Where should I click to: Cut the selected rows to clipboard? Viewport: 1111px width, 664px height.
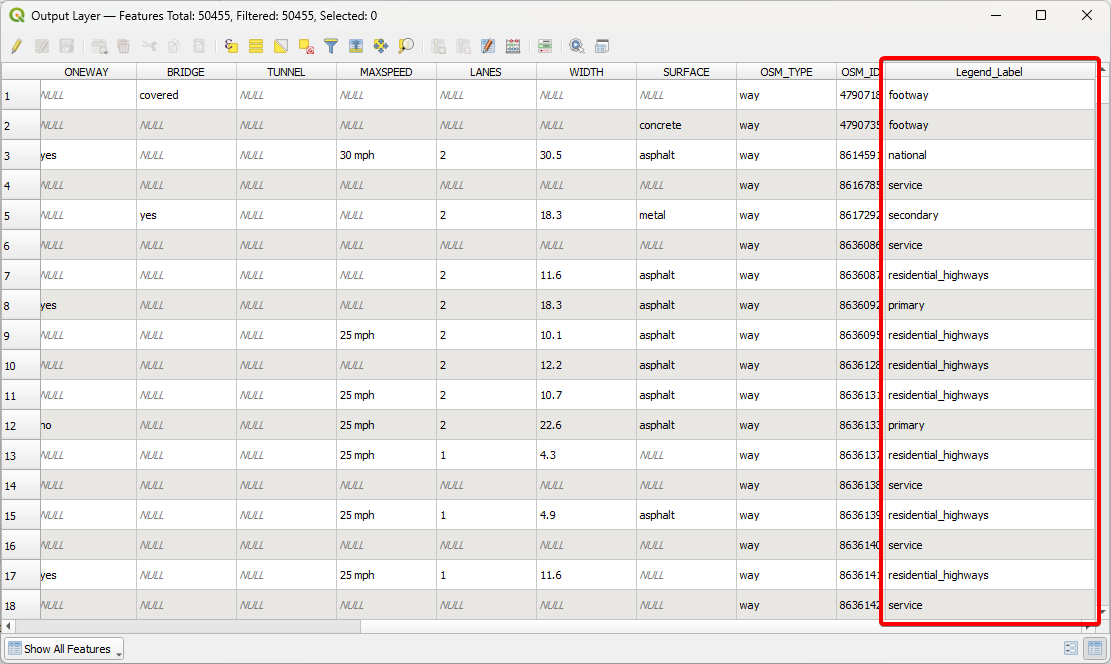[x=150, y=46]
